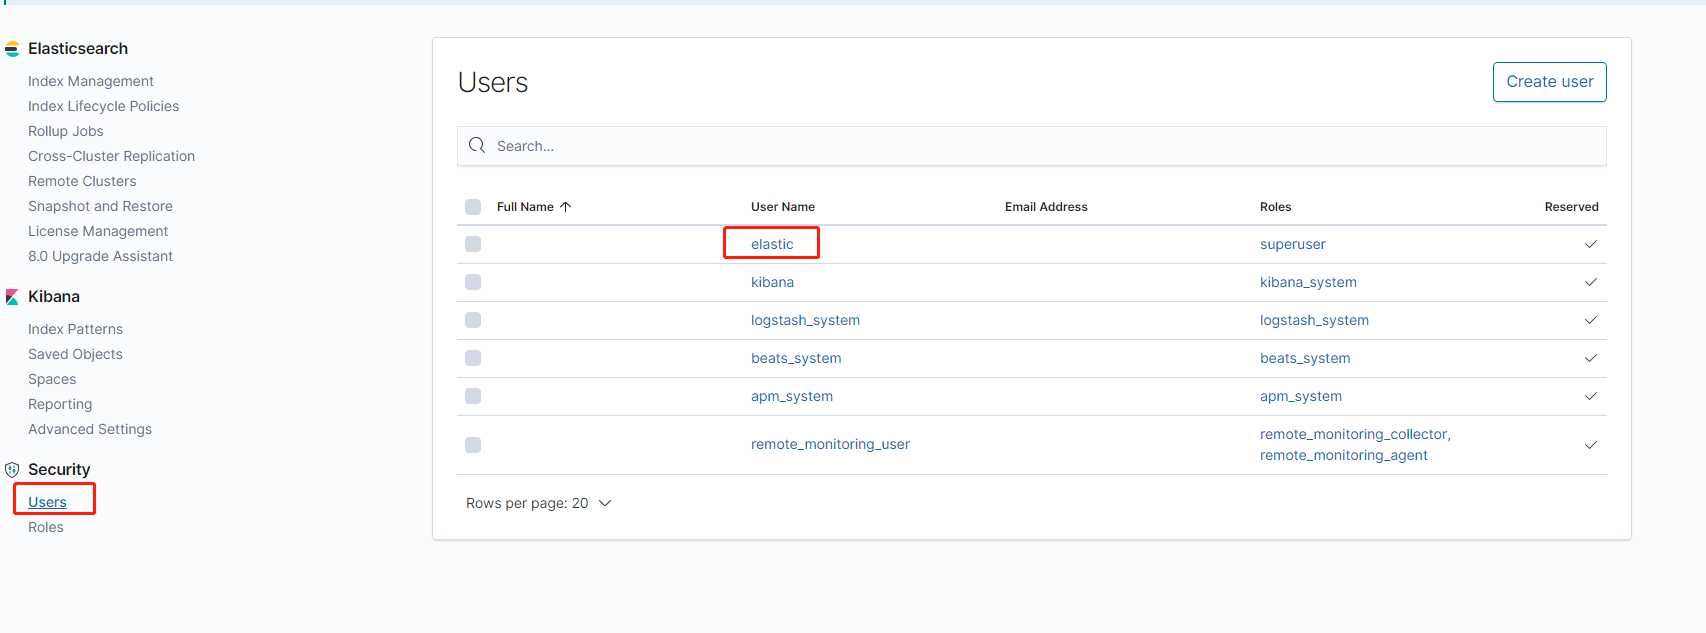Check the kibana user row checkbox
1706x633 pixels.
(473, 282)
